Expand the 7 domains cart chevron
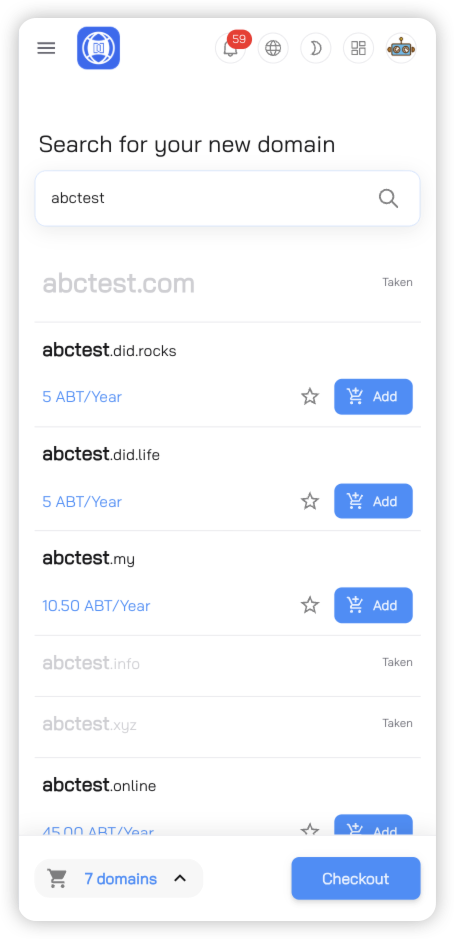The height and width of the screenshot is (939, 454). click(x=180, y=879)
